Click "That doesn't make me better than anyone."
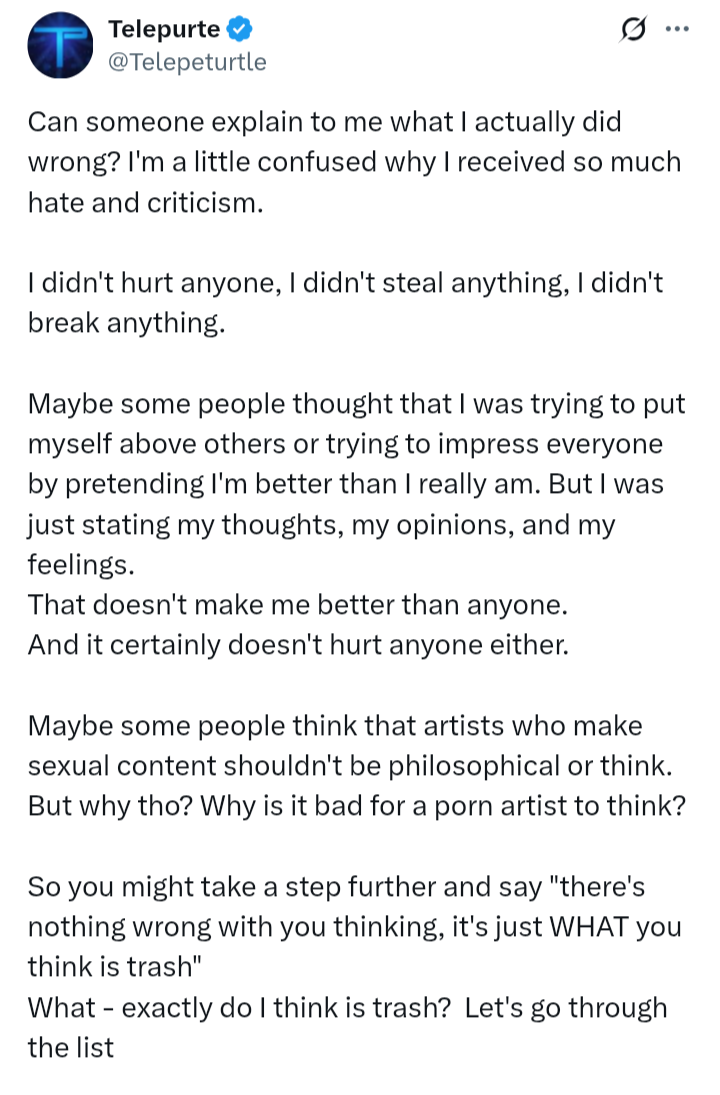Screen dimensions: 720x1095 click(297, 605)
